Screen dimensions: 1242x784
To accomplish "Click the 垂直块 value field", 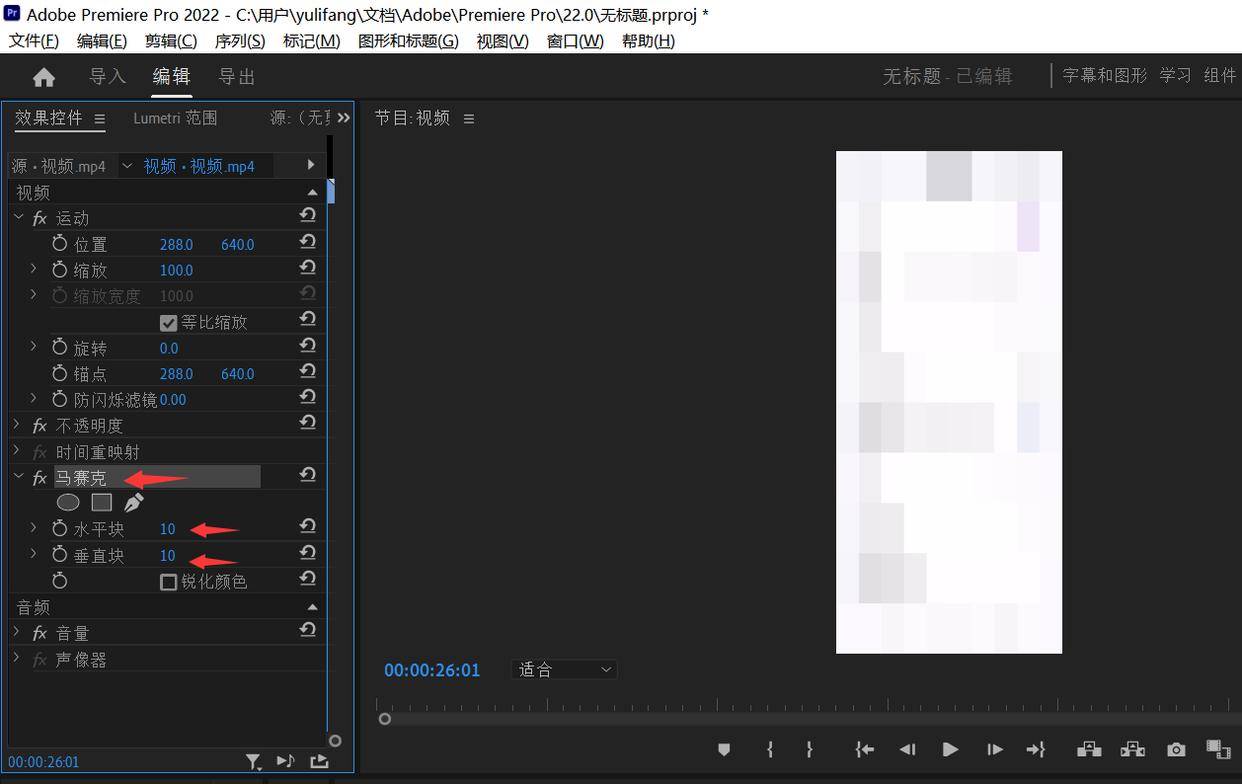I will point(167,555).
